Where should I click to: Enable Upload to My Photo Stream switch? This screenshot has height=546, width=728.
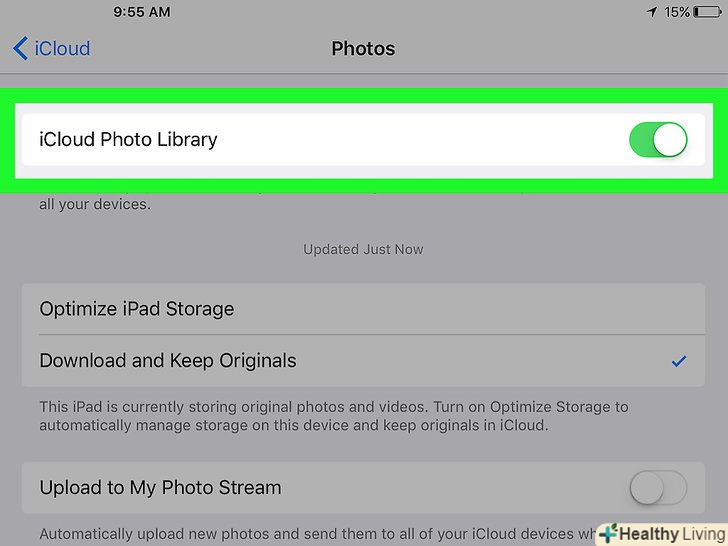657,488
